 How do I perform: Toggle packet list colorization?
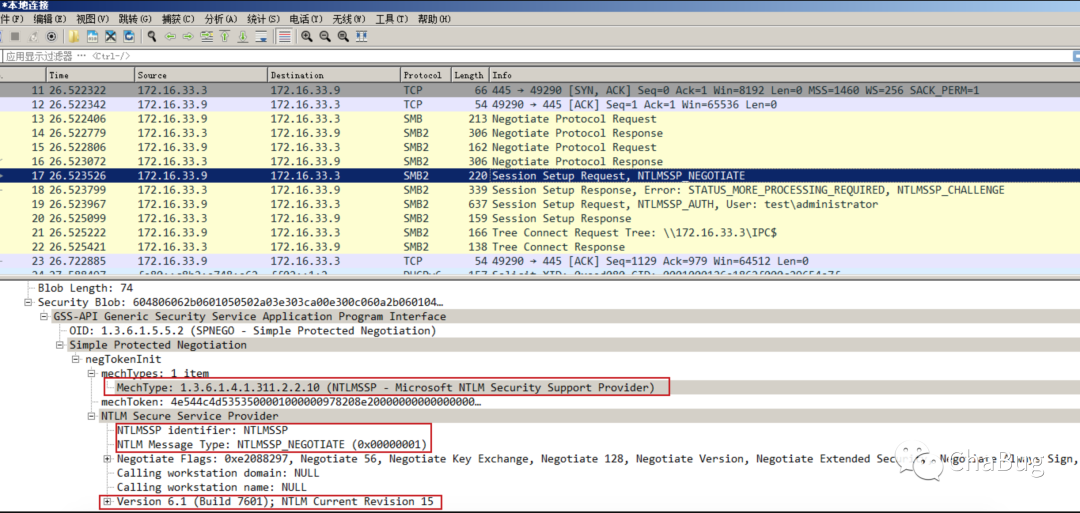pyautogui.click(x=284, y=36)
